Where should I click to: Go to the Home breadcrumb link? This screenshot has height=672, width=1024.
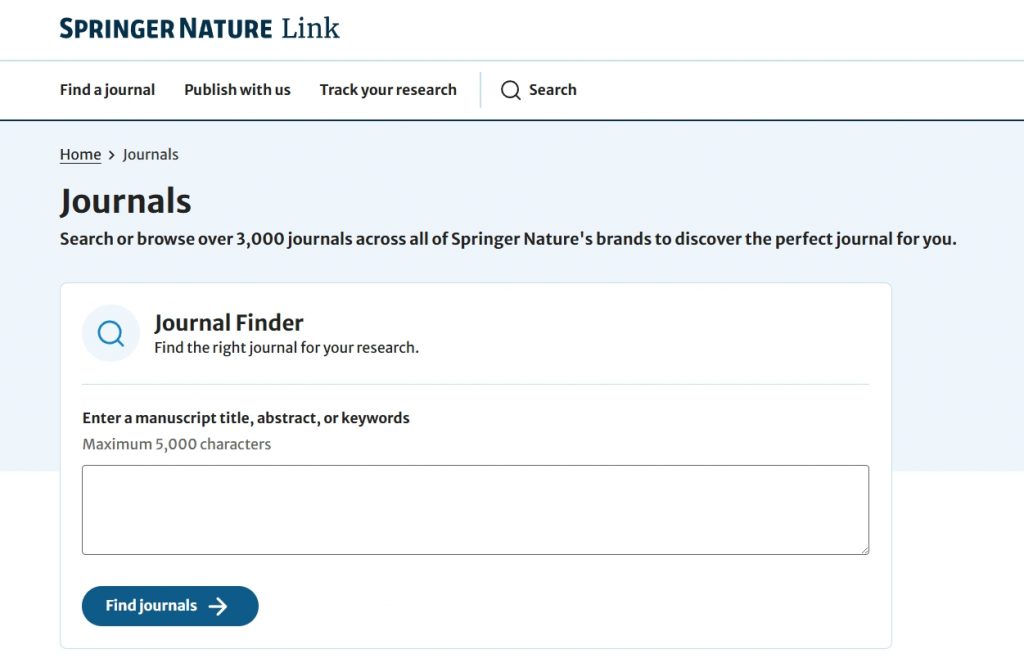pyautogui.click(x=80, y=155)
